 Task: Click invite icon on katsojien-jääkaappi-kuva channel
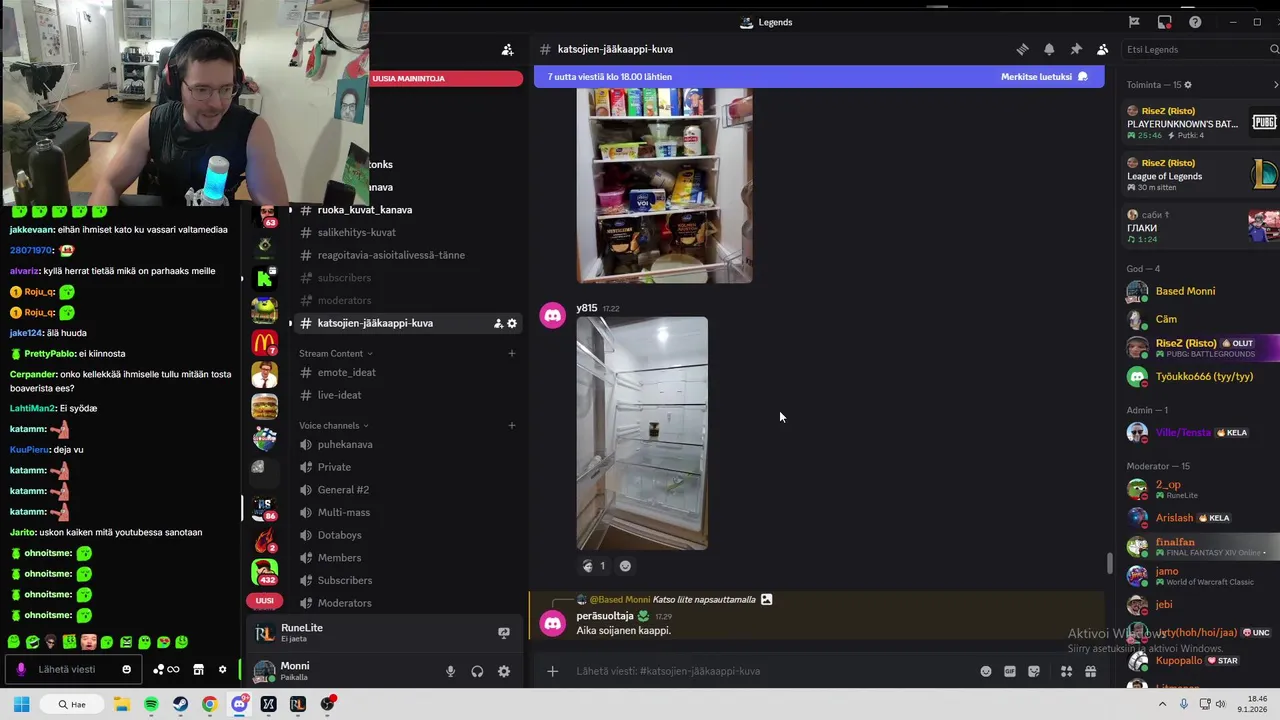498,323
